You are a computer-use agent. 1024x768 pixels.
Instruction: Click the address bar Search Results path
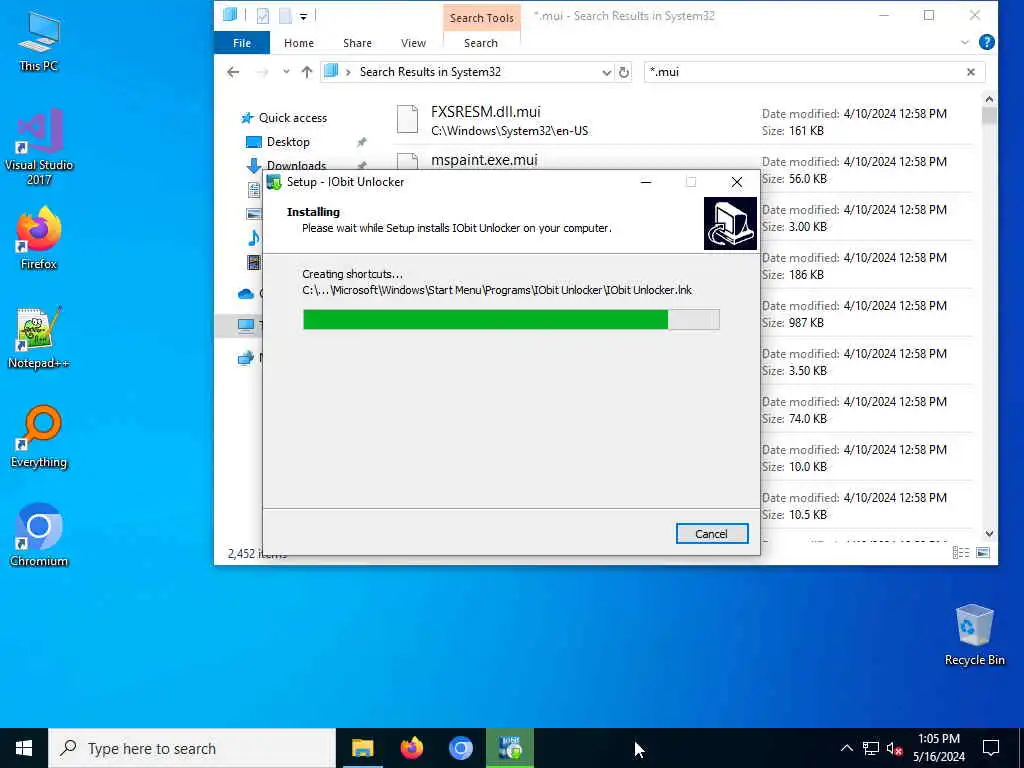(x=430, y=72)
